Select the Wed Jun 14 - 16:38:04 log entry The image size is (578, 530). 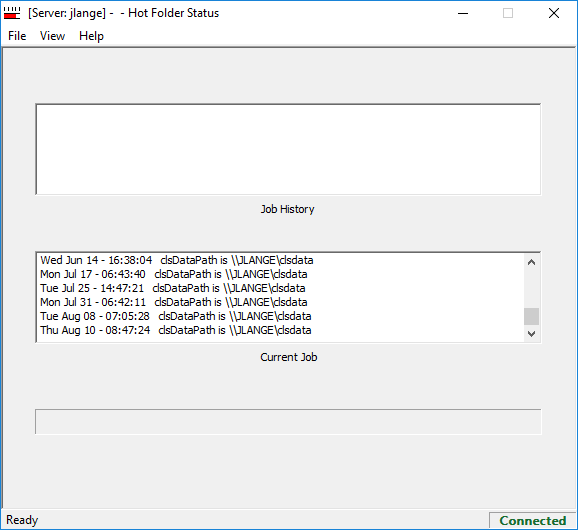177,260
